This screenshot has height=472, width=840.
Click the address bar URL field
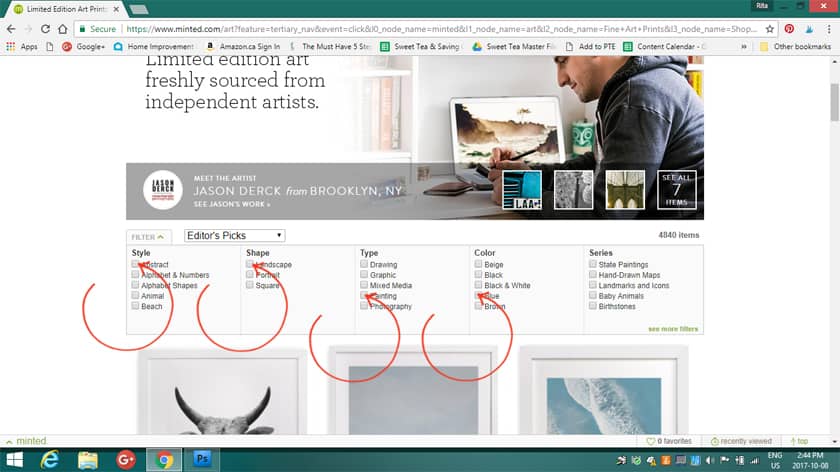pos(441,29)
